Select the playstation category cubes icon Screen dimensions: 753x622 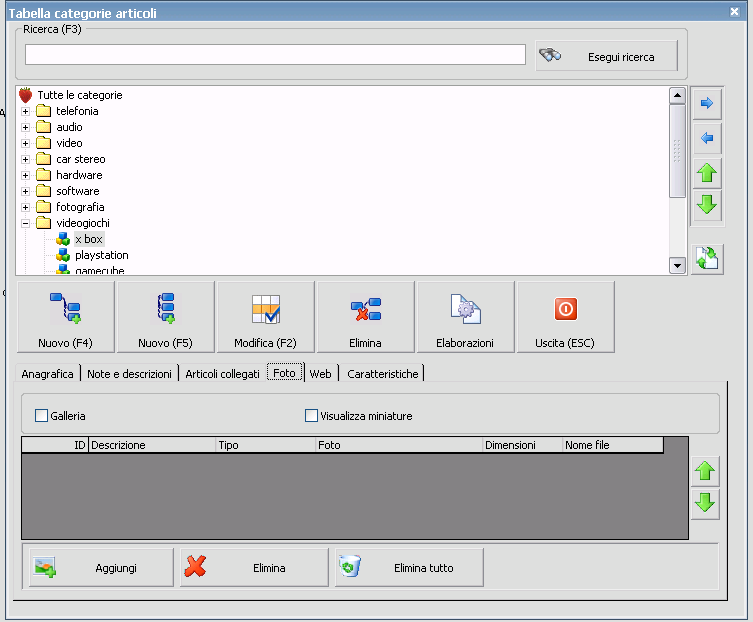[62, 255]
